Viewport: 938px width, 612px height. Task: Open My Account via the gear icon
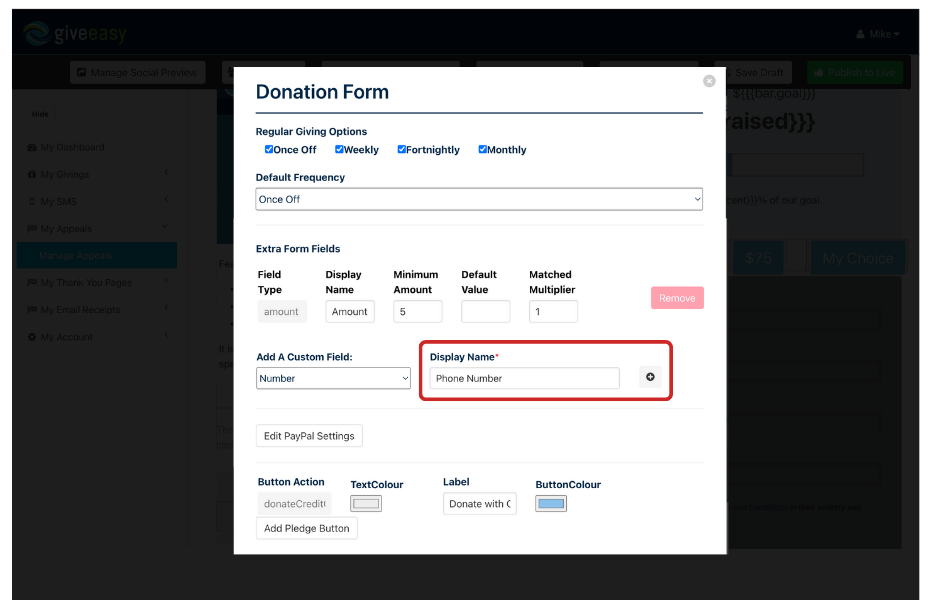click(x=31, y=337)
